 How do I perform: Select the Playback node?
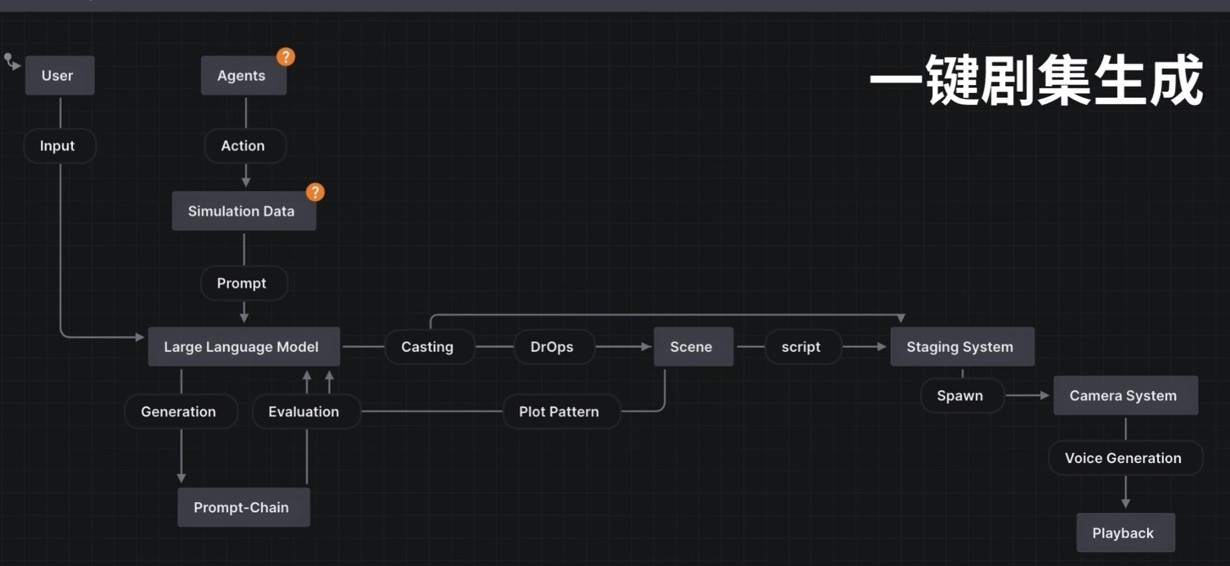[1125, 533]
